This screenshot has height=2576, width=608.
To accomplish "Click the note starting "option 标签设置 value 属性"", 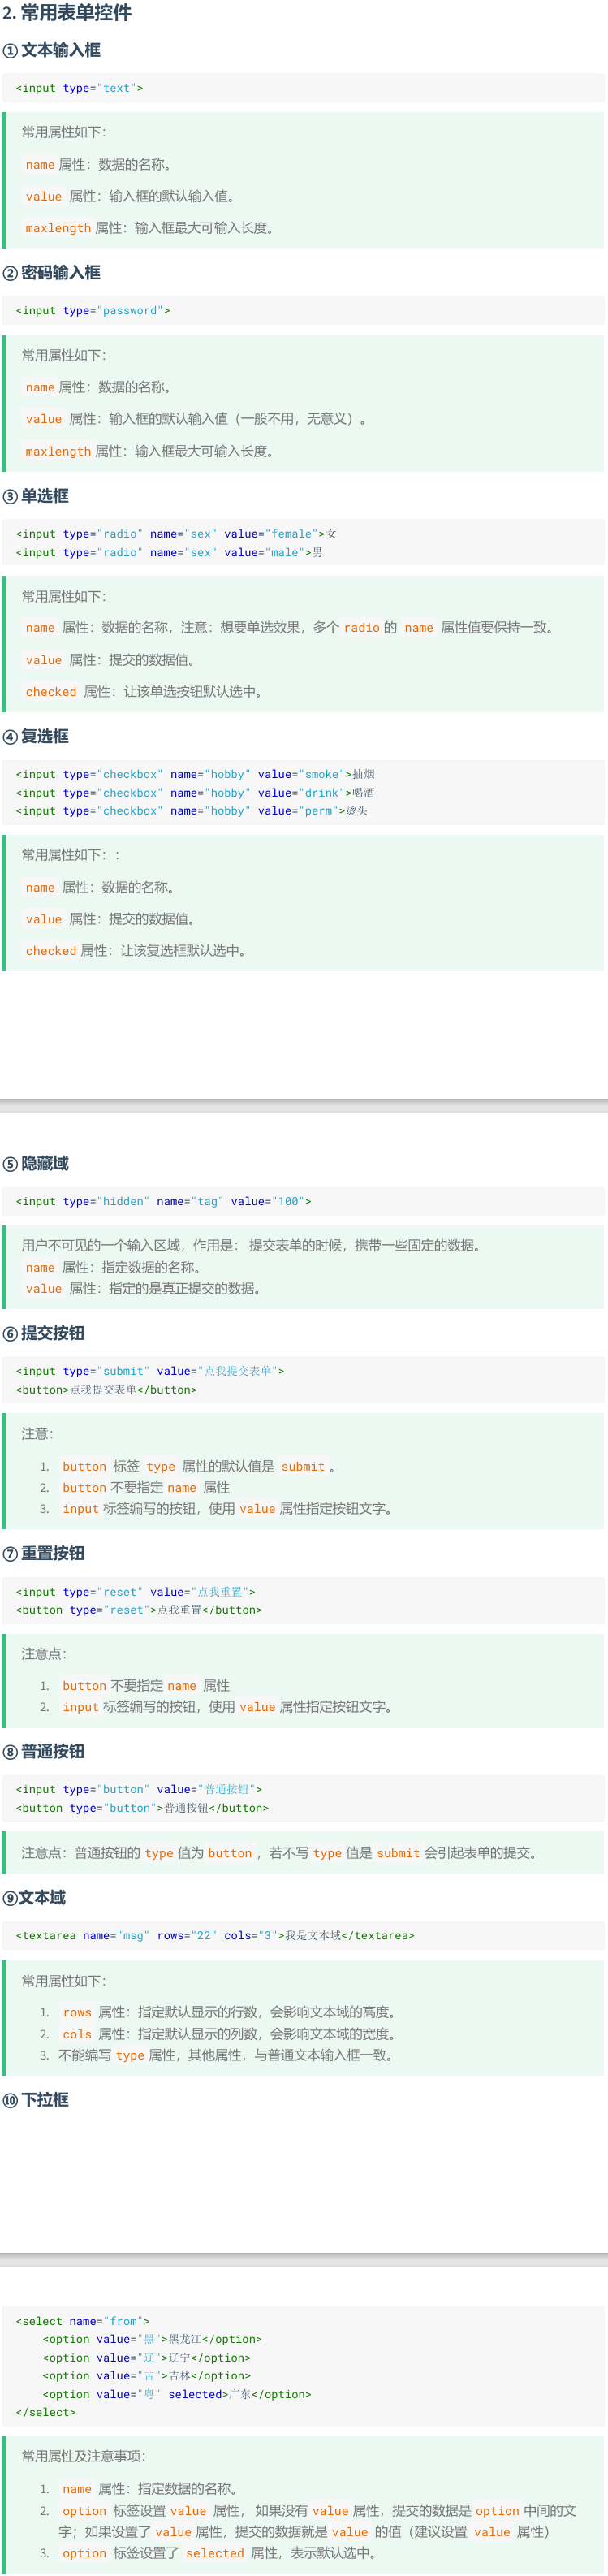I will [x=318, y=2521].
